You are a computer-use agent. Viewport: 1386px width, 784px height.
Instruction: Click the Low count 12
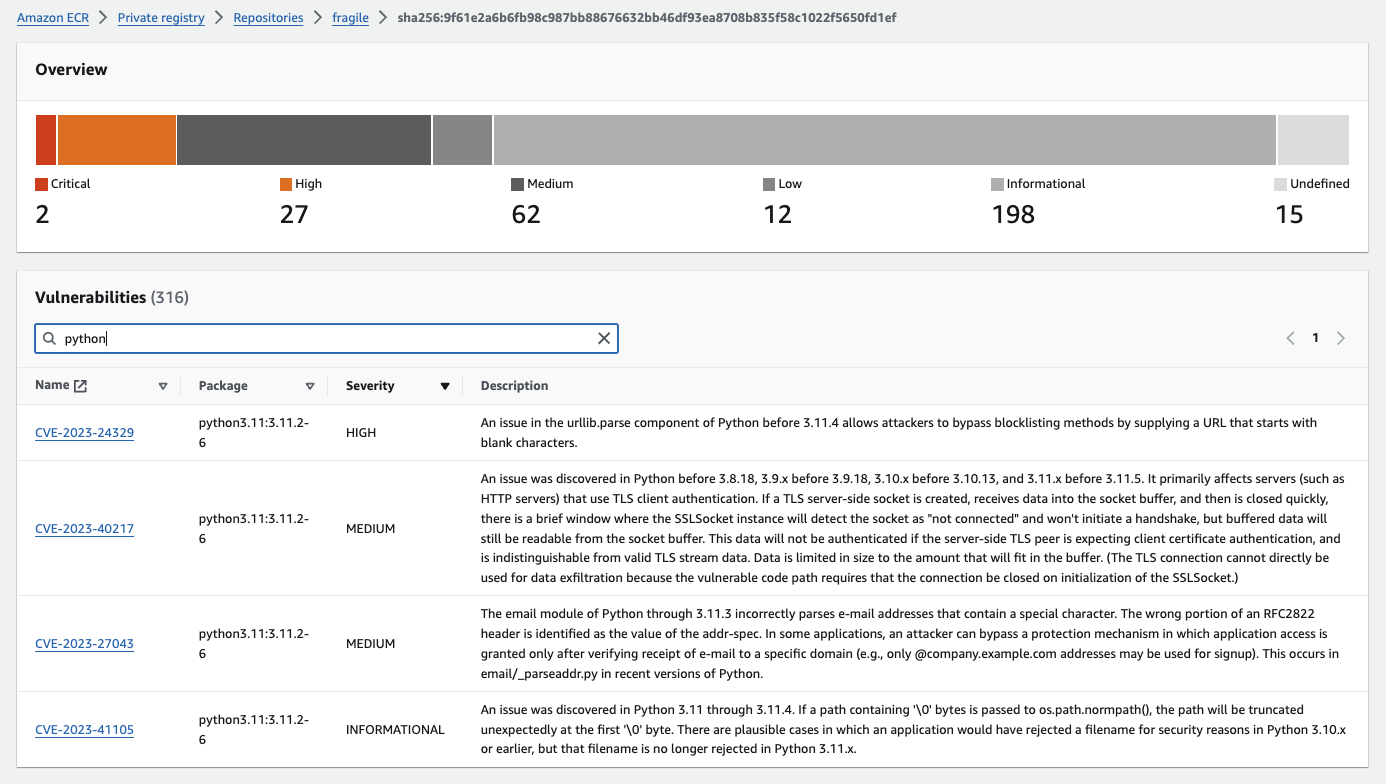(x=777, y=214)
